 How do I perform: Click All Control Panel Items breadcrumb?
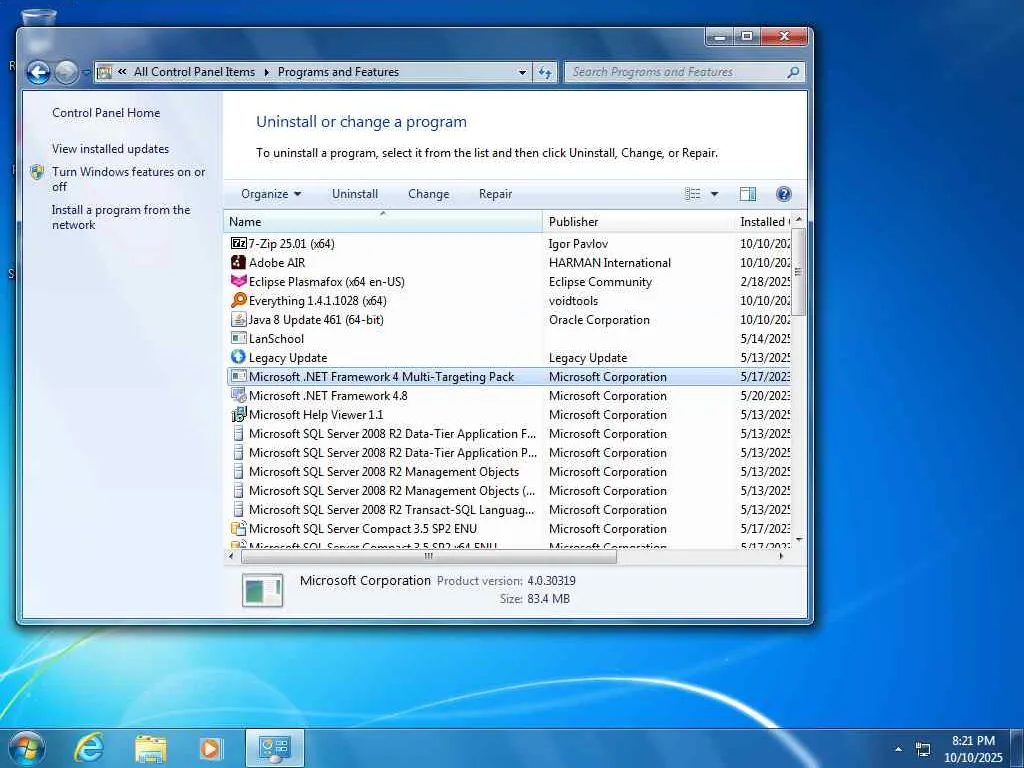tap(195, 72)
